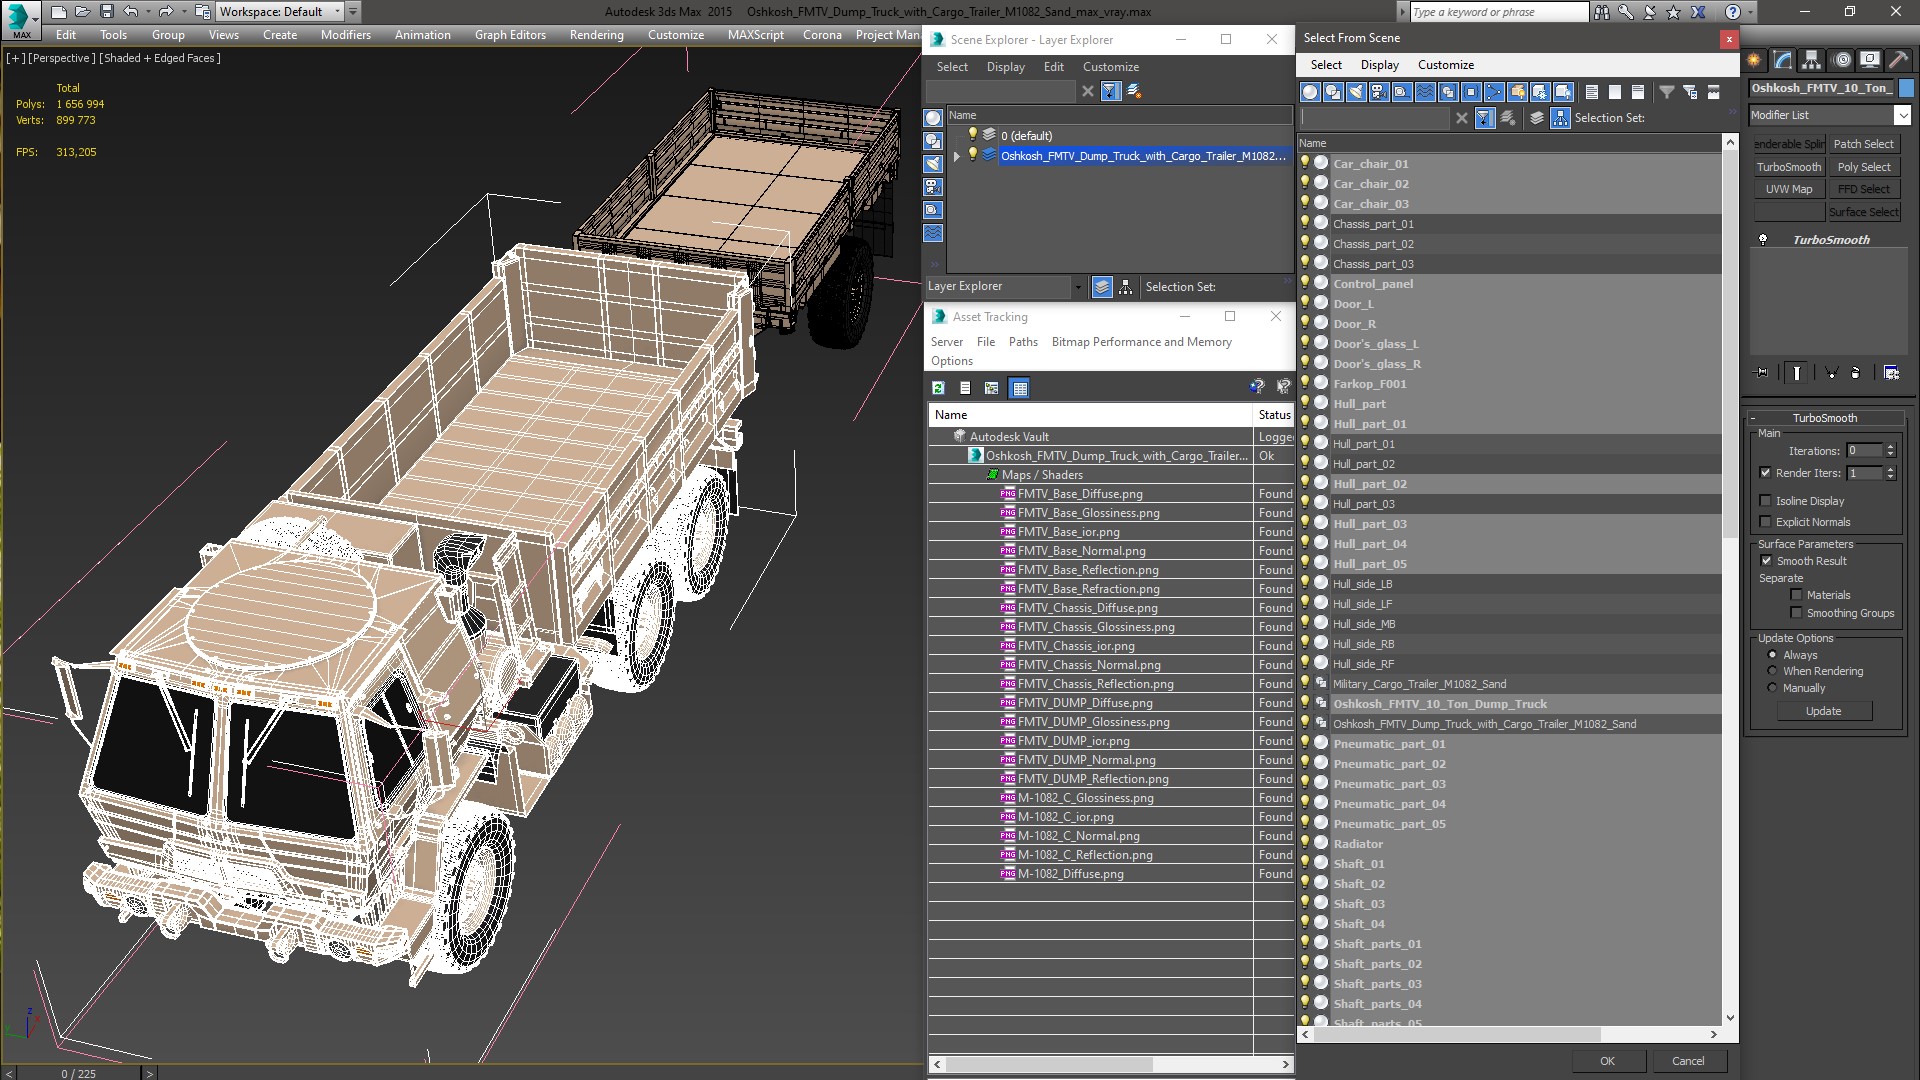Click Pin Stack icon below modifier stack
This screenshot has width=1920, height=1080.
coord(1762,372)
